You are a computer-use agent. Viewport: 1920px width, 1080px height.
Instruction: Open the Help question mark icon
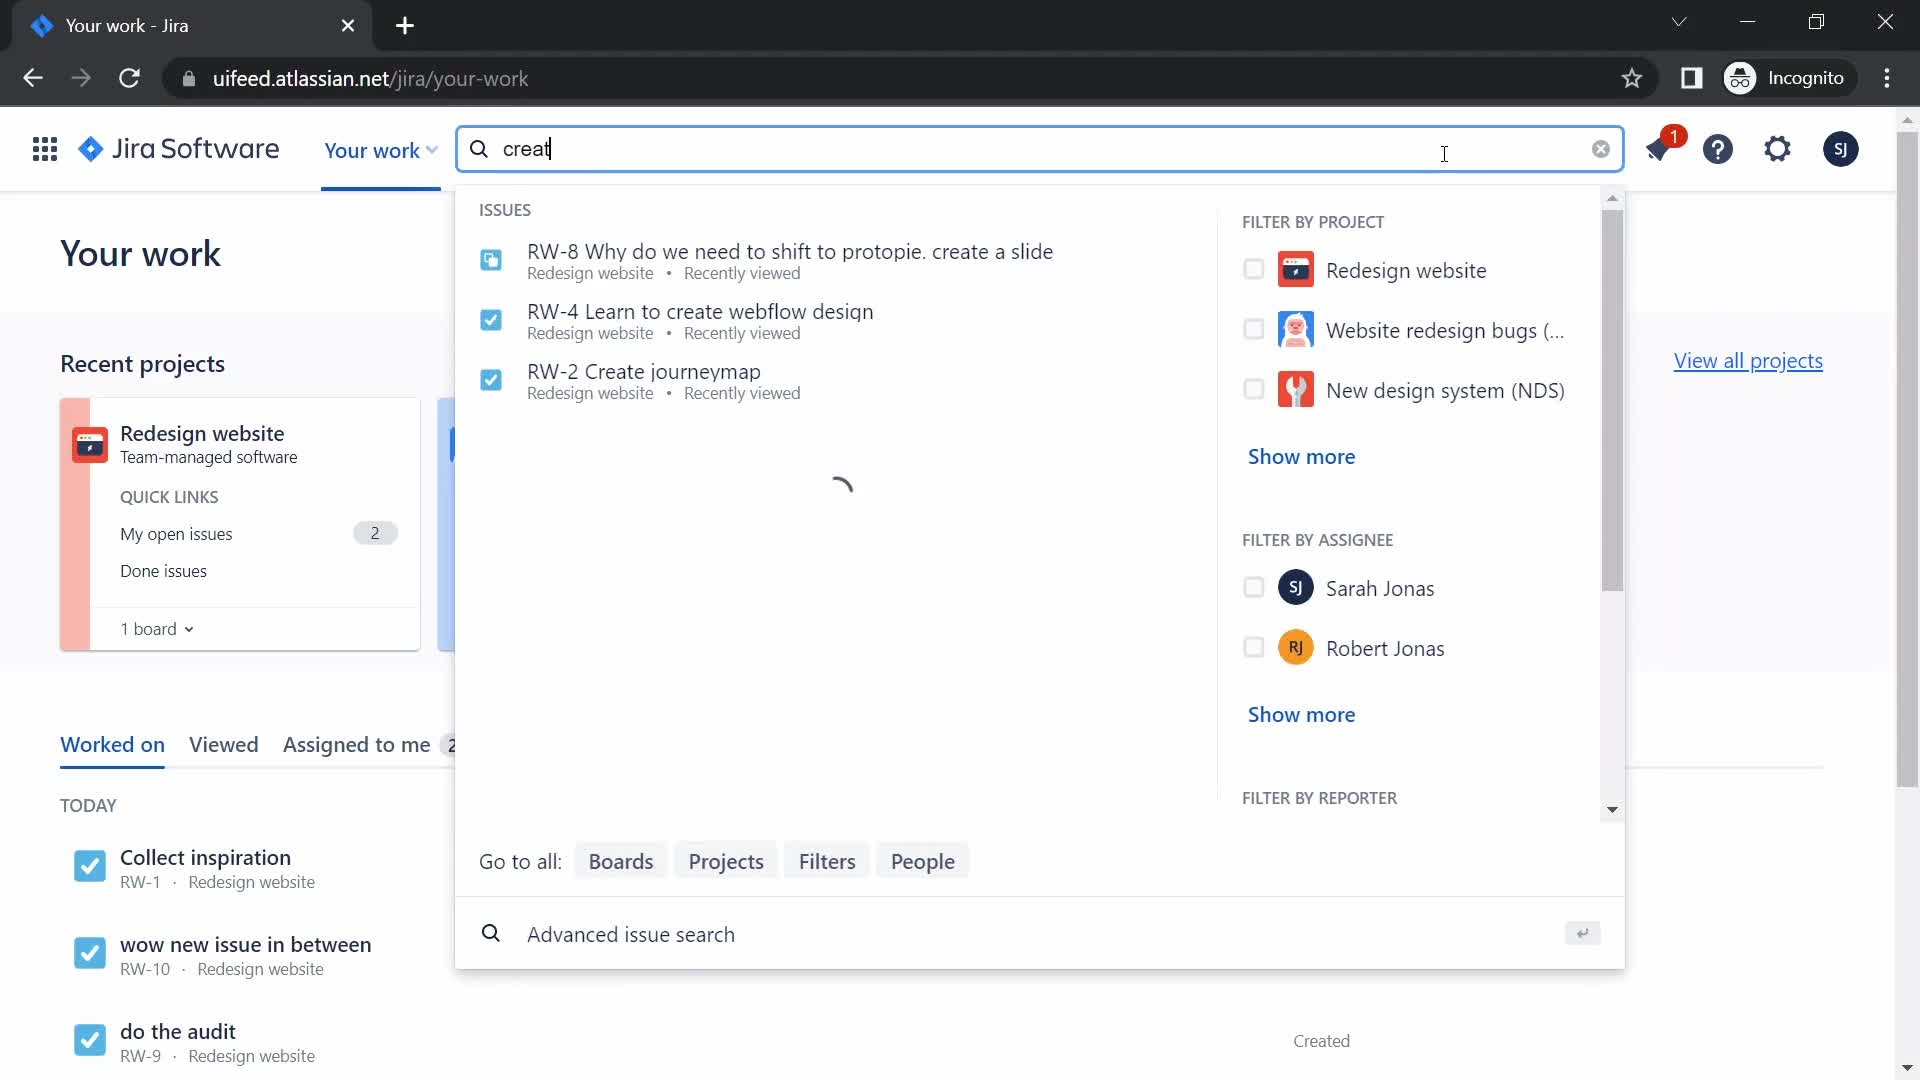coord(1718,150)
